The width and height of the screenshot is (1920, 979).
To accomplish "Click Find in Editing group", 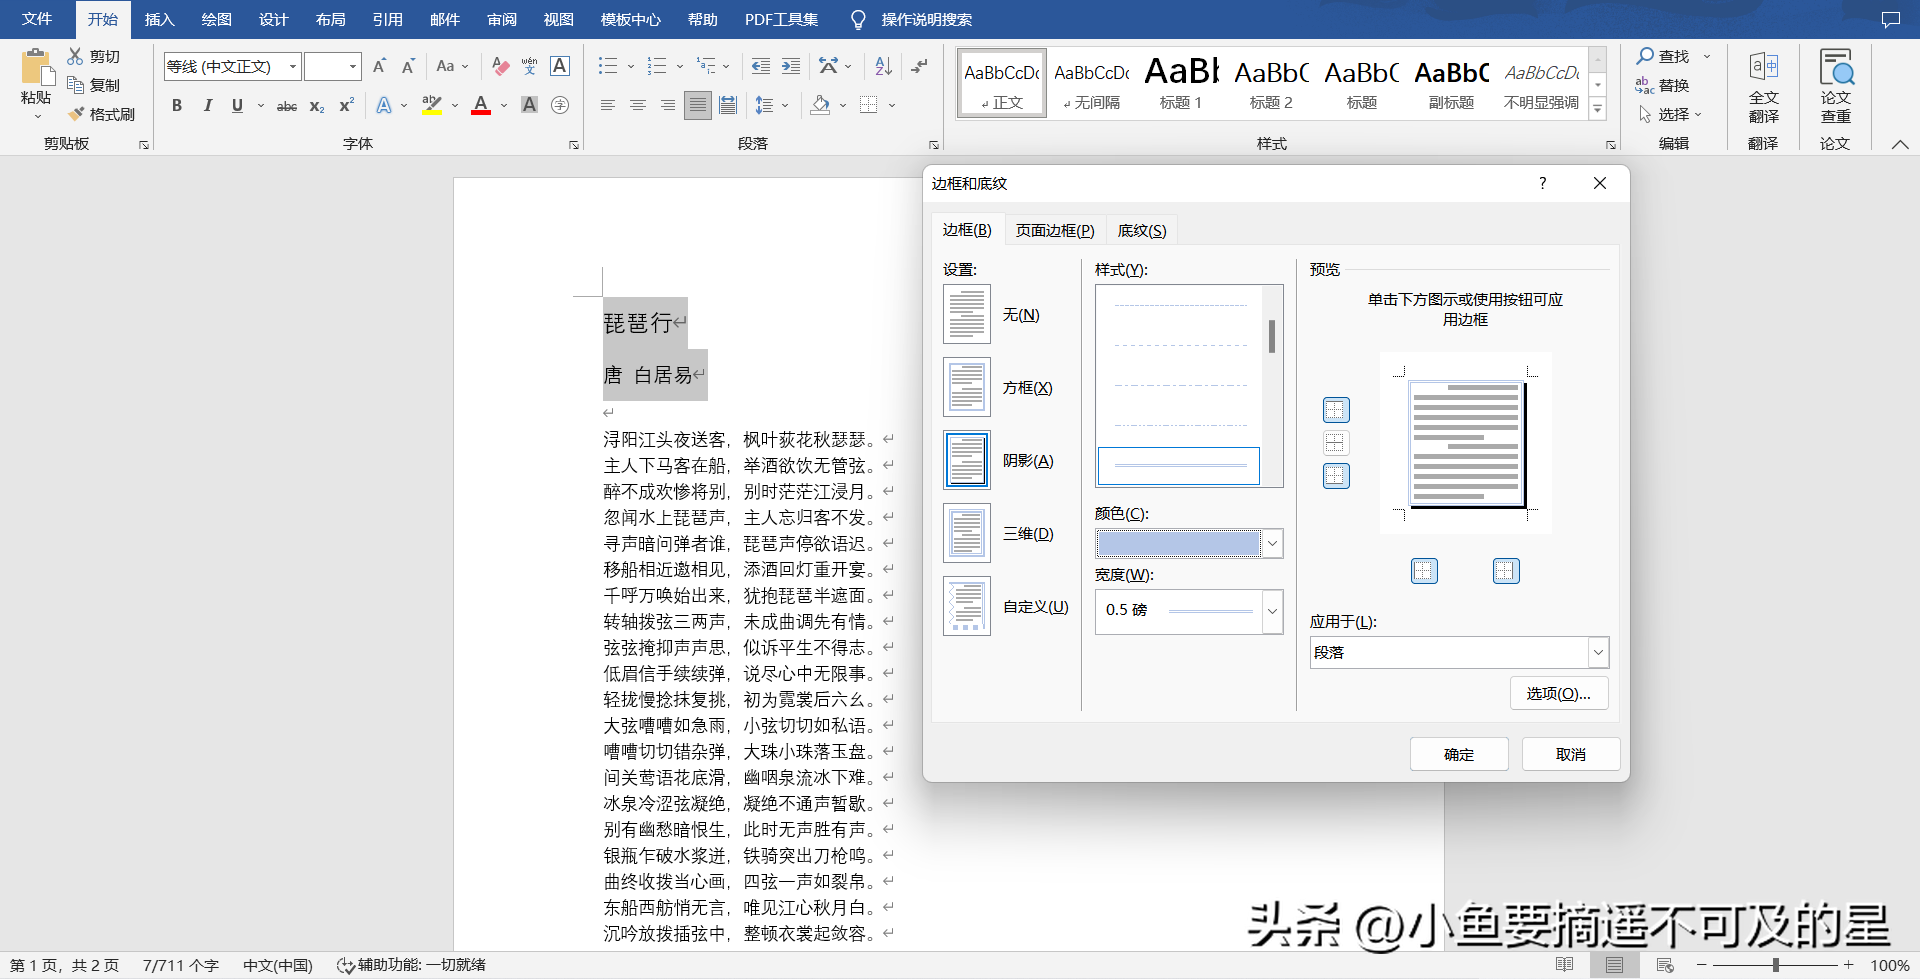I will [x=1662, y=56].
